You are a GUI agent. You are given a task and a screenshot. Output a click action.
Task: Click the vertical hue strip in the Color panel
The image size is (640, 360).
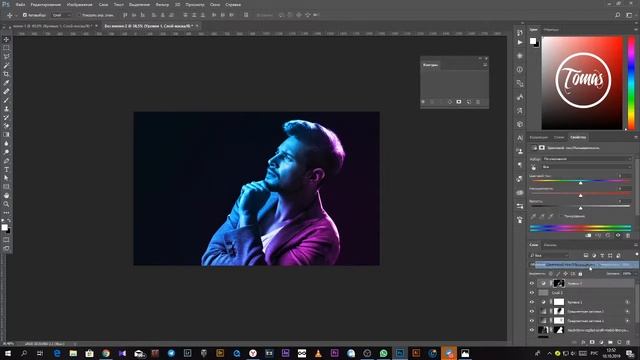(631, 83)
